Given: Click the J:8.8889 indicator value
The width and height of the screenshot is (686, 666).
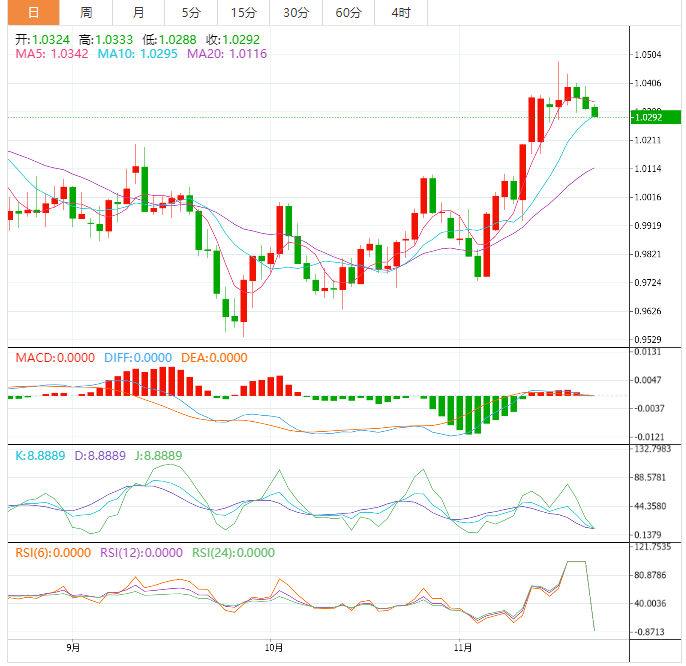Looking at the screenshot, I should pyautogui.click(x=158, y=456).
